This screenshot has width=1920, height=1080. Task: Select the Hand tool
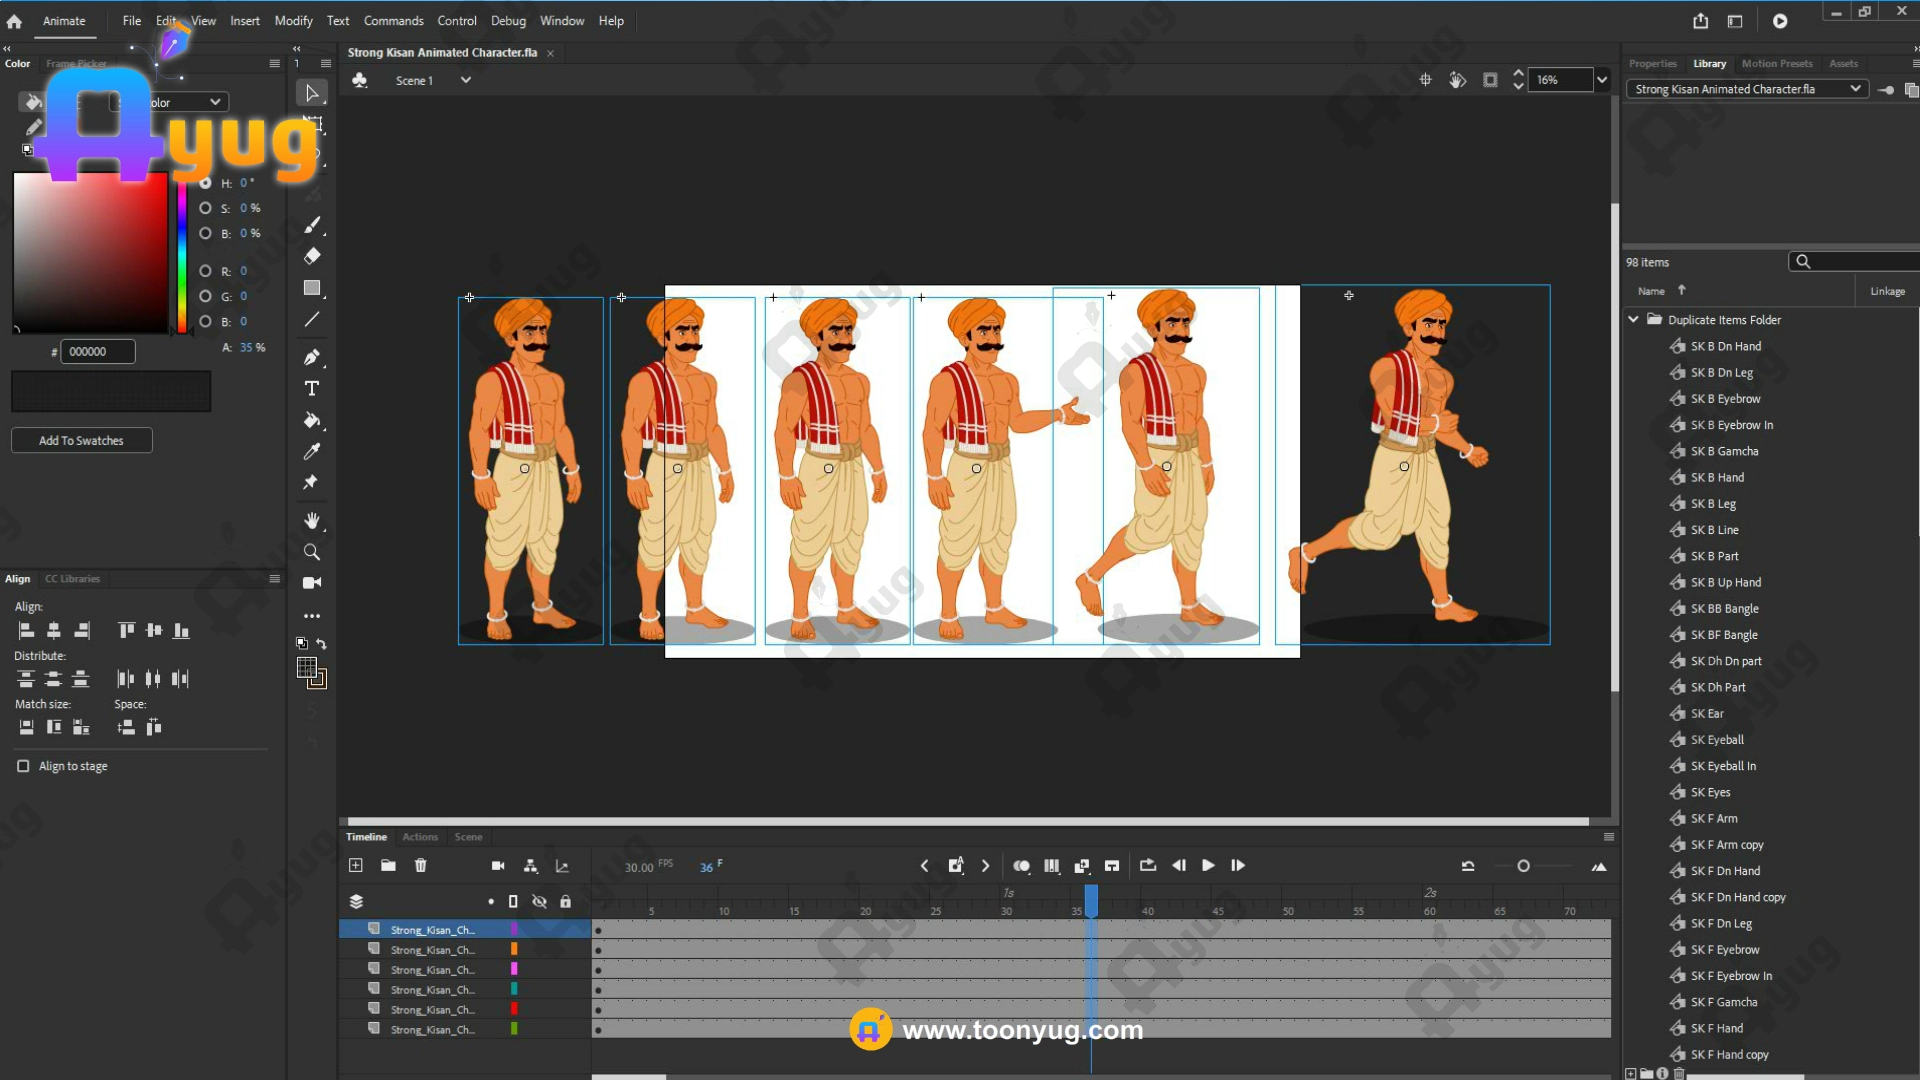(312, 521)
